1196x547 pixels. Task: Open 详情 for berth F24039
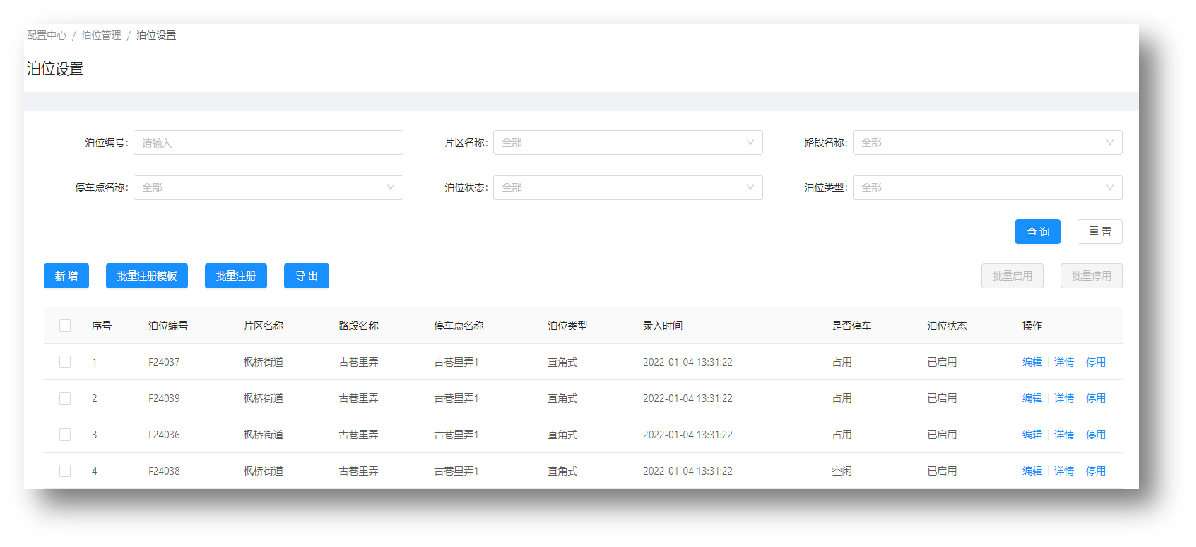pyautogui.click(x=1064, y=398)
